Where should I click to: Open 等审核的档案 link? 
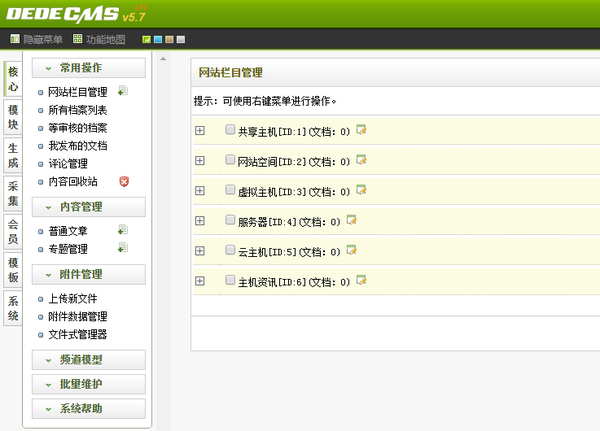tap(78, 128)
